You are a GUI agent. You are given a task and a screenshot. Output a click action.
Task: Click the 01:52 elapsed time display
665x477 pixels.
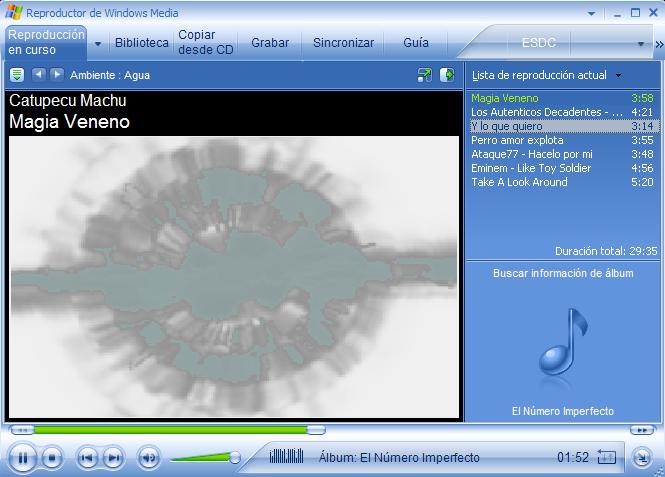[x=573, y=457]
